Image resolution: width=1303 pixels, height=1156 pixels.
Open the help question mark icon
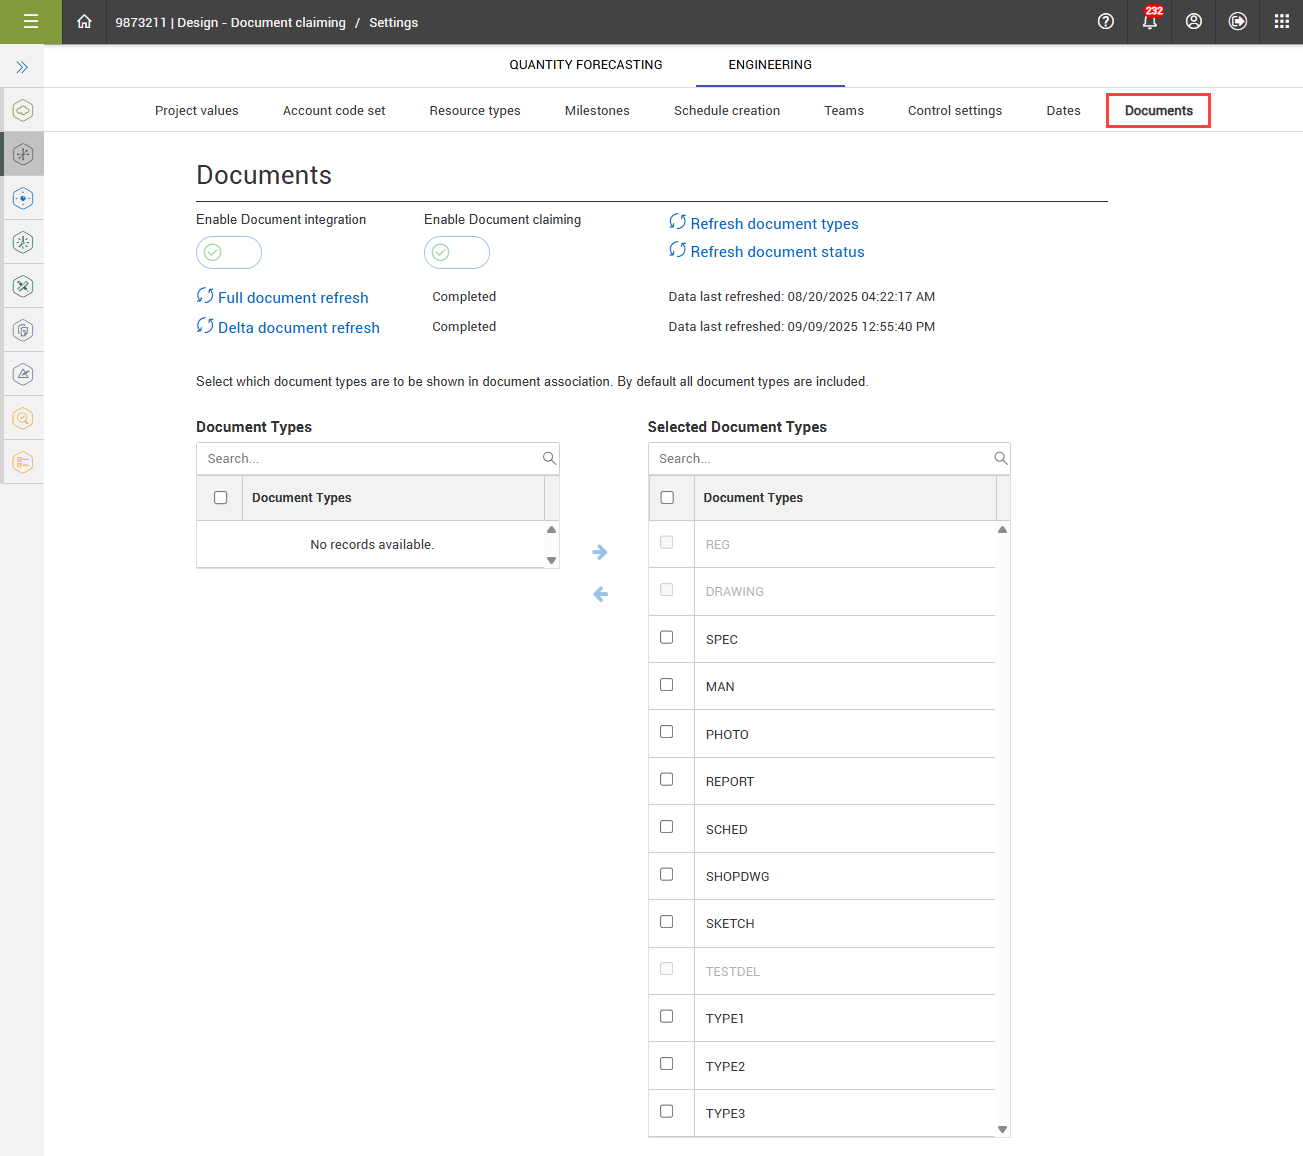pos(1105,22)
